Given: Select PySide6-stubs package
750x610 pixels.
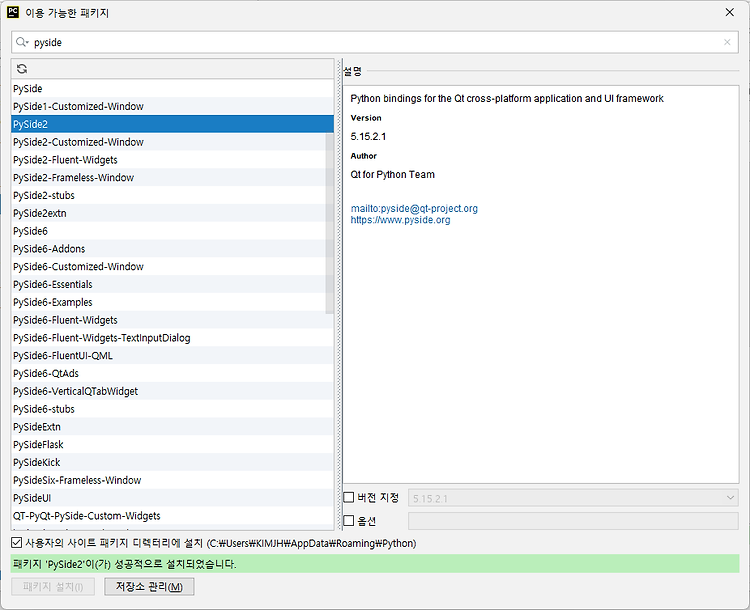Looking at the screenshot, I should (x=172, y=409).
